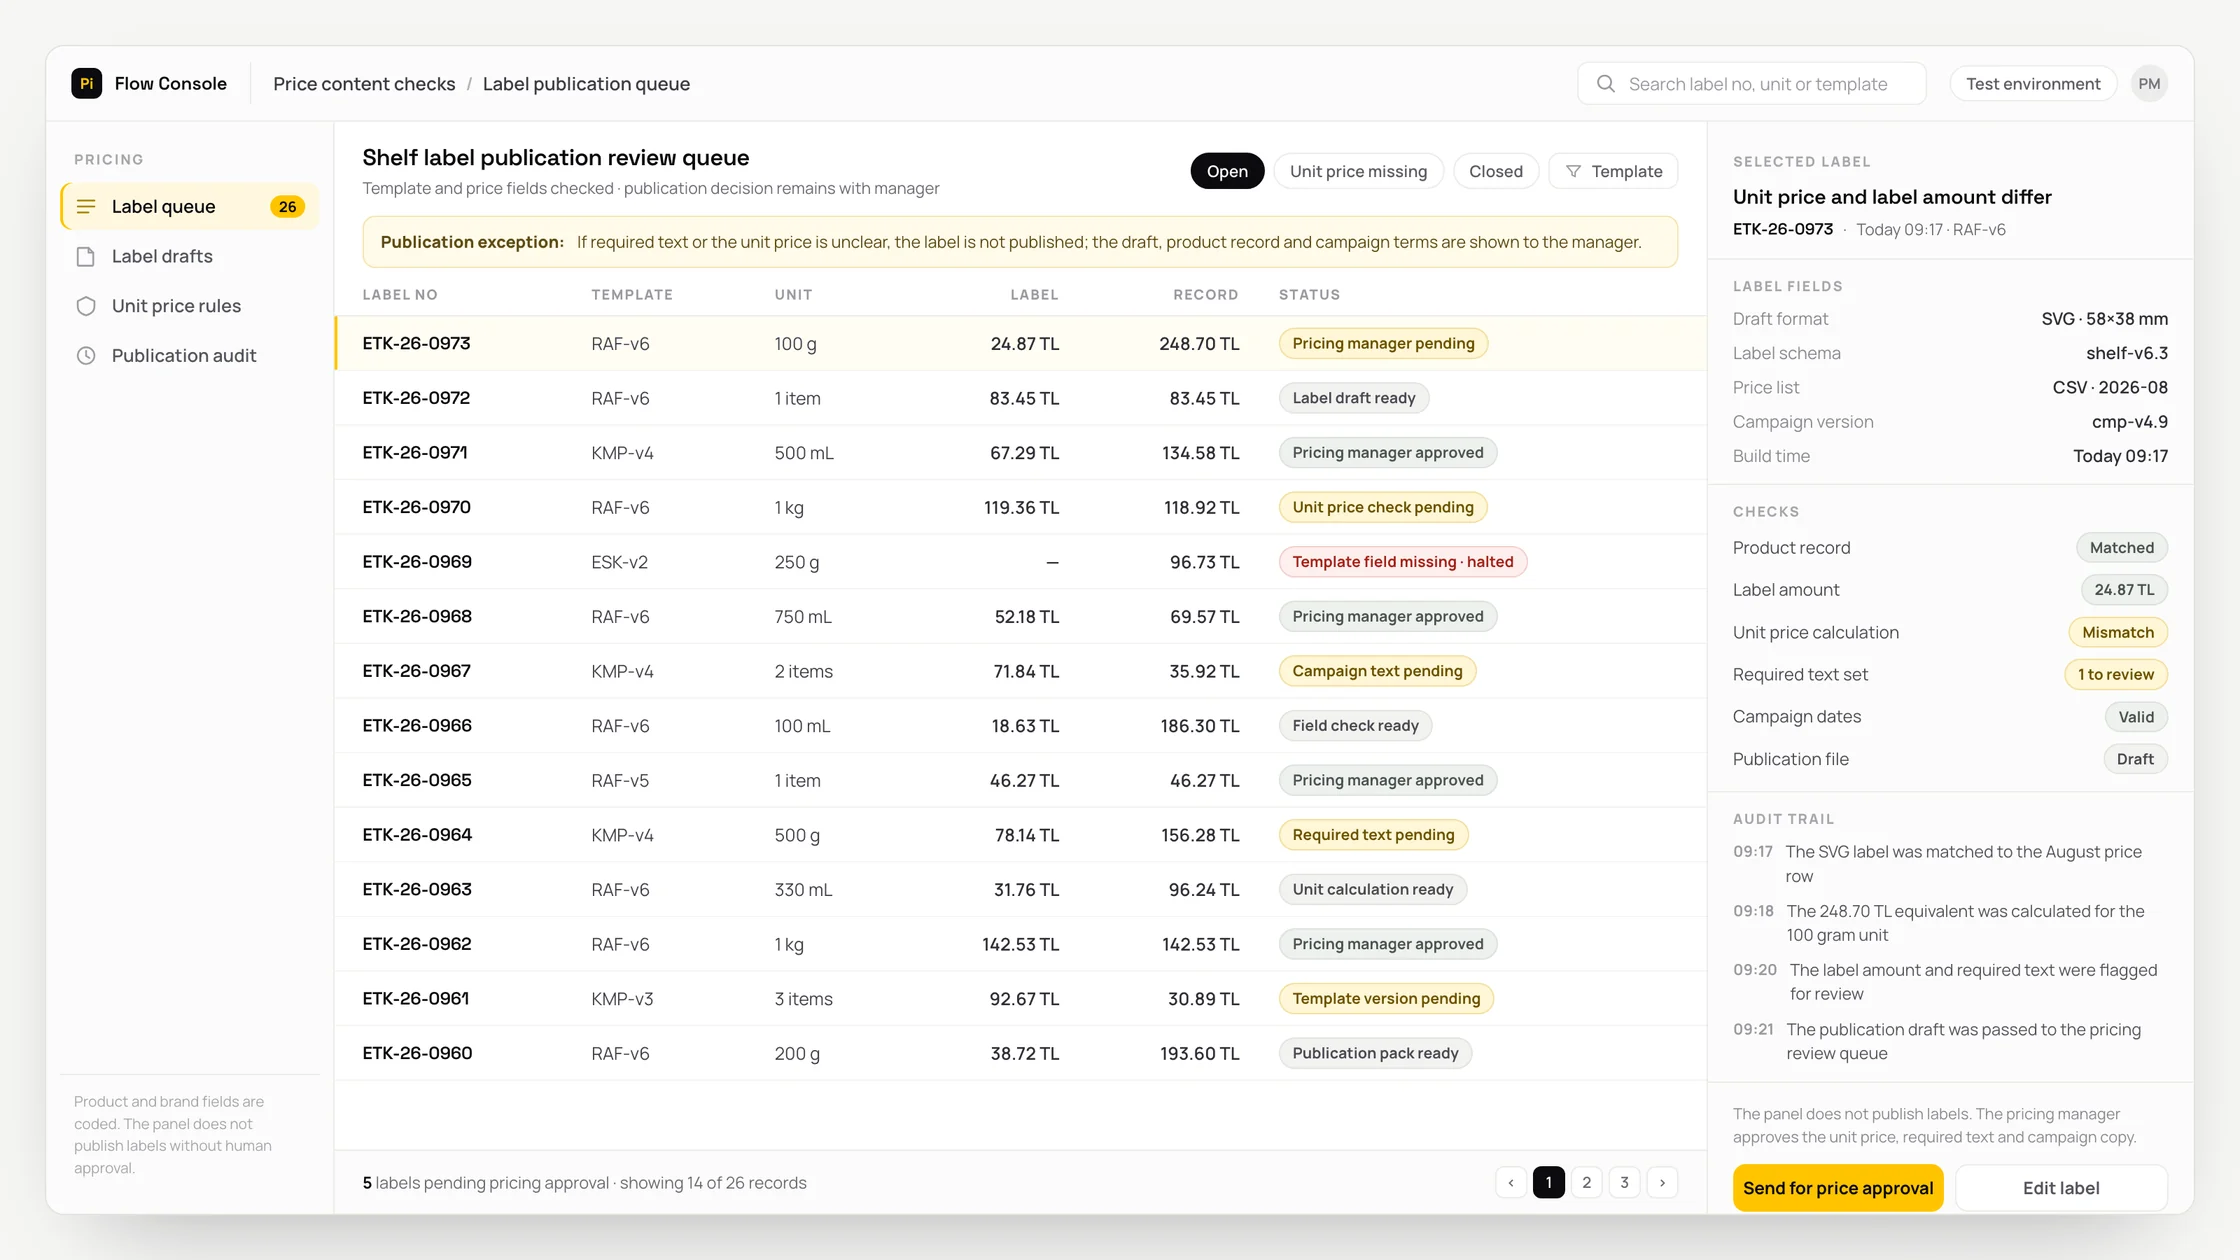This screenshot has height=1260, width=2240.
Task: Click the LABEL NO column header
Action: pyautogui.click(x=400, y=295)
